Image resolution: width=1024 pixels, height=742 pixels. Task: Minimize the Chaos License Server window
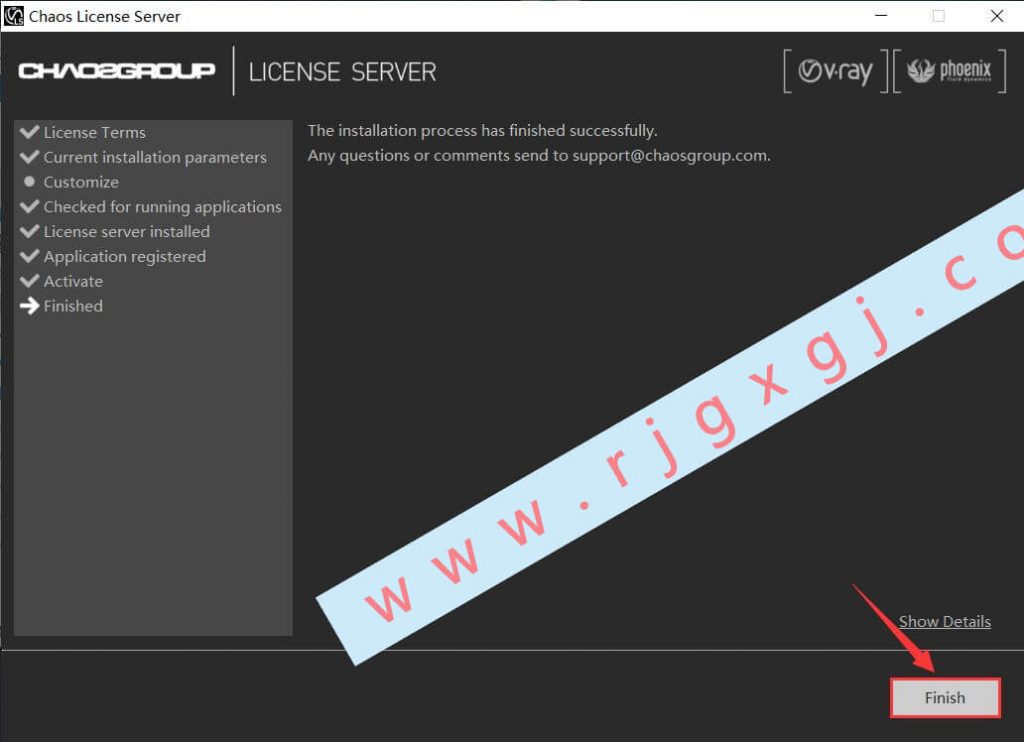pos(881,16)
